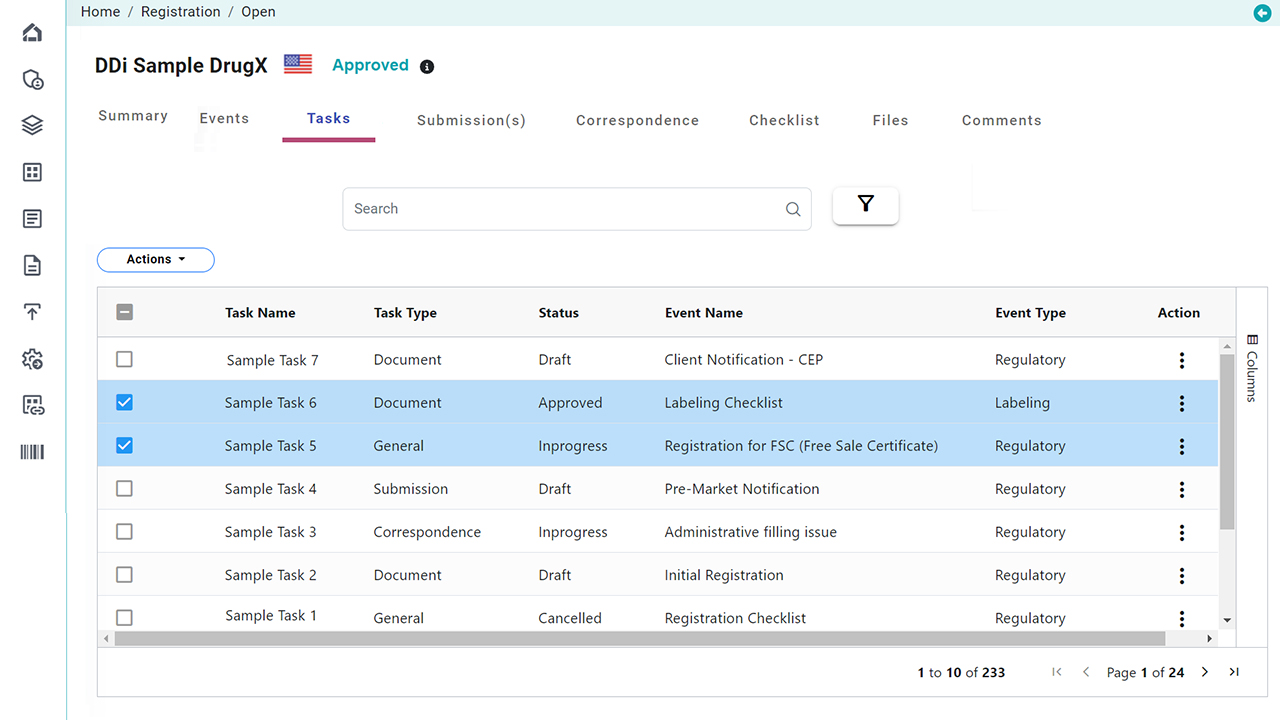Open the Checklist tab

click(784, 120)
